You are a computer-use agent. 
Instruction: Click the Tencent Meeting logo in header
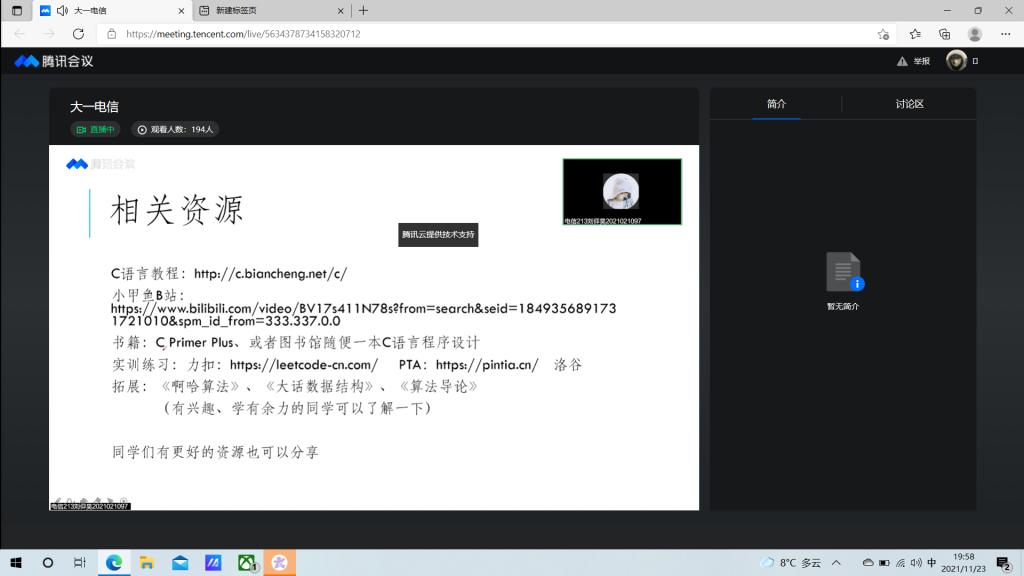pos(54,61)
